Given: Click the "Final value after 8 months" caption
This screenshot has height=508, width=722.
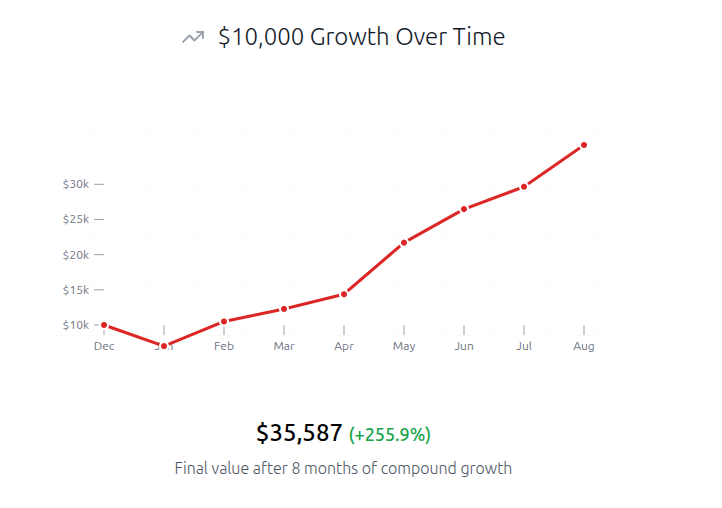Looking at the screenshot, I should [x=343, y=468].
